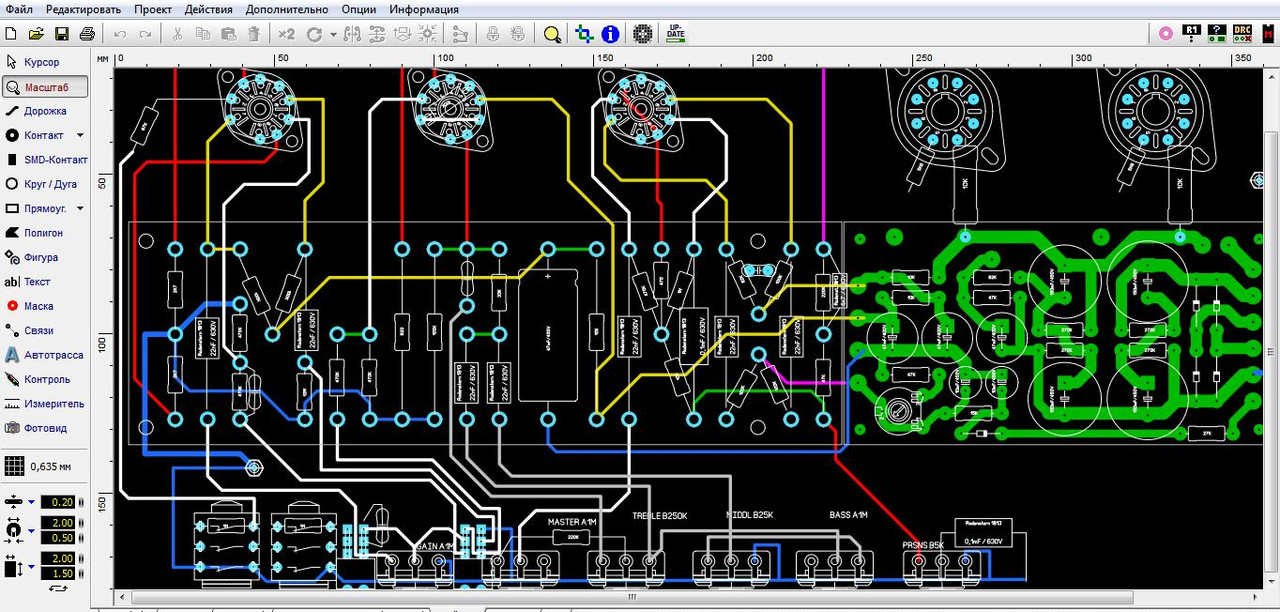
Task: Duplicate selection with the x2 icon
Action: tap(286, 34)
